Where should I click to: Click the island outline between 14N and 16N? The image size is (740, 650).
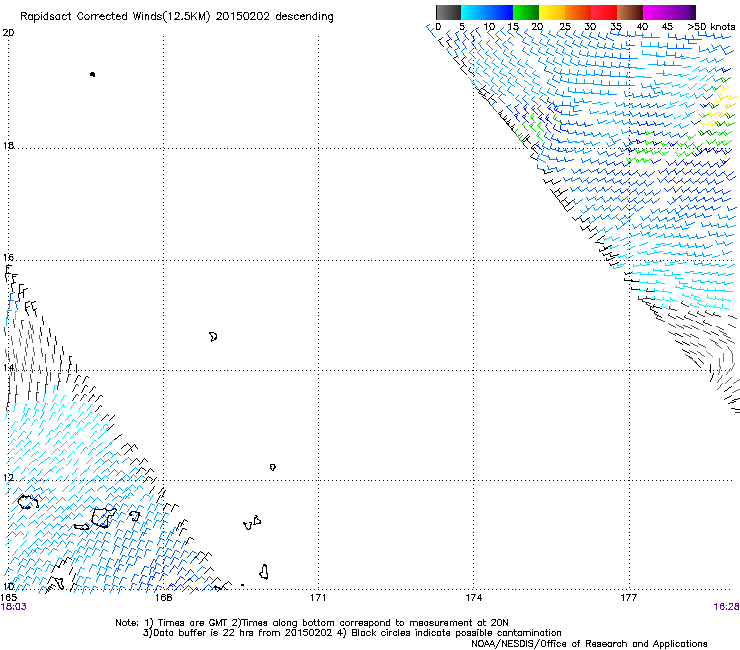(x=213, y=337)
